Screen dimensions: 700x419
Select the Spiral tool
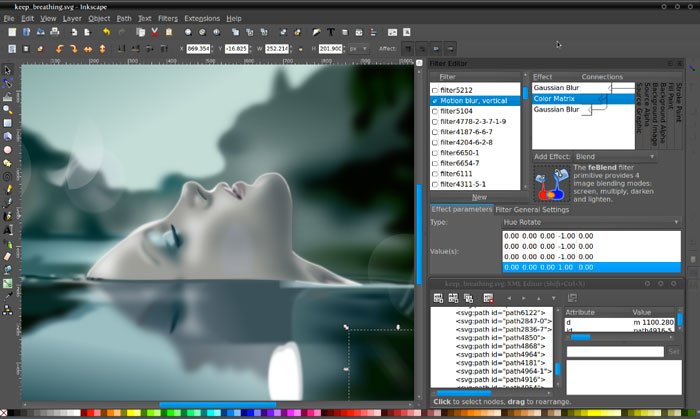(x=8, y=177)
